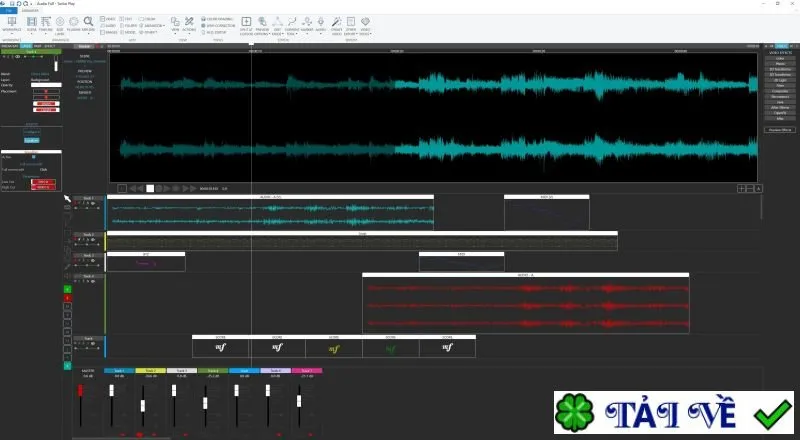This screenshot has height=440, width=800.
Task: Switch to the highlighted blue panel tab
Action: [x=26, y=46]
